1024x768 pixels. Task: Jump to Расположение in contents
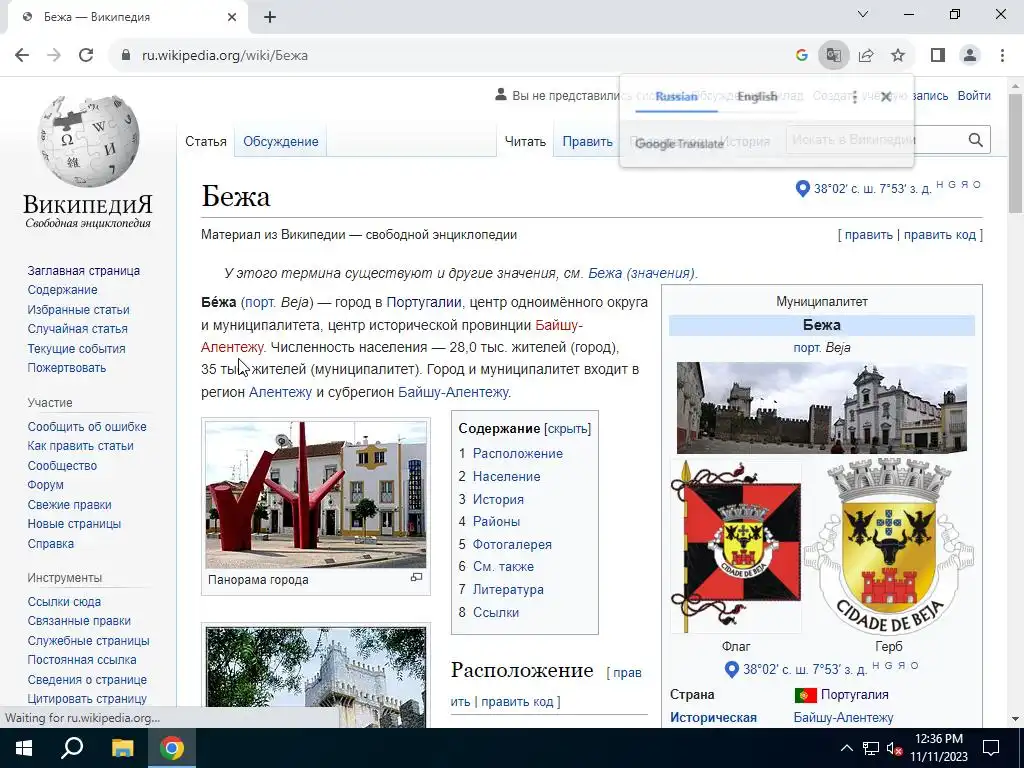click(x=517, y=454)
